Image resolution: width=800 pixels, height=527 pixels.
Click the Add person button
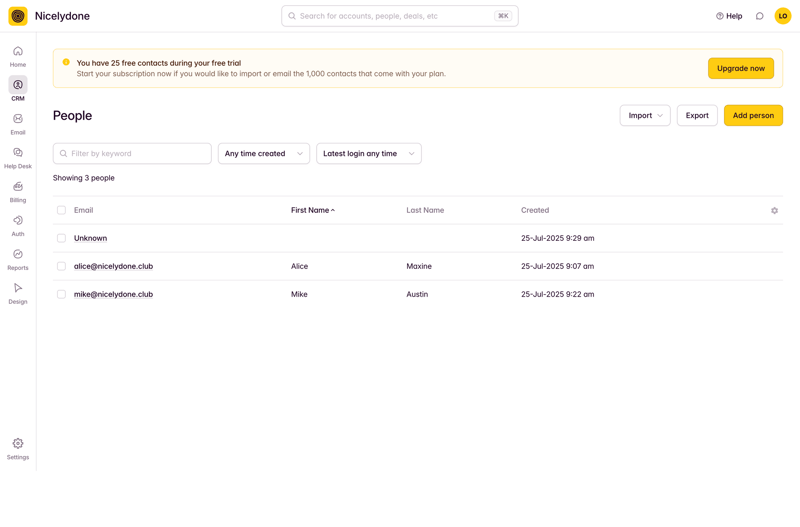pos(753,115)
